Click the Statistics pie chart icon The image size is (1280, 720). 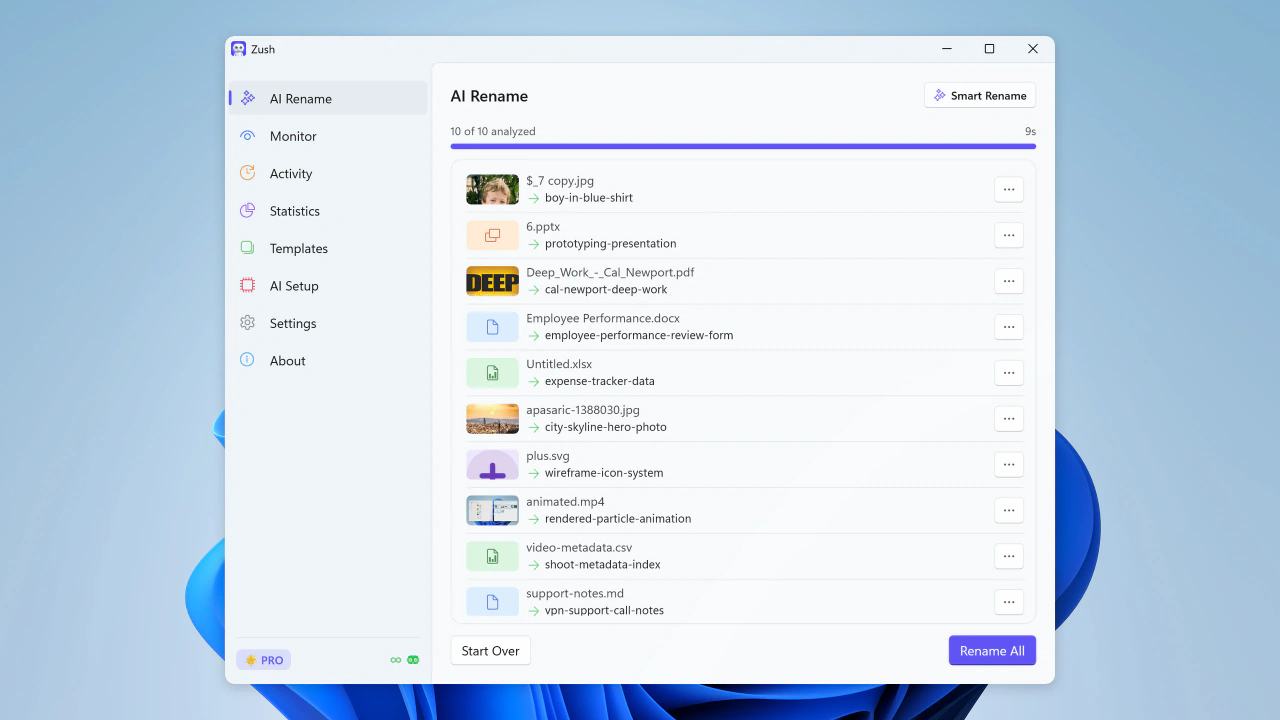247,211
